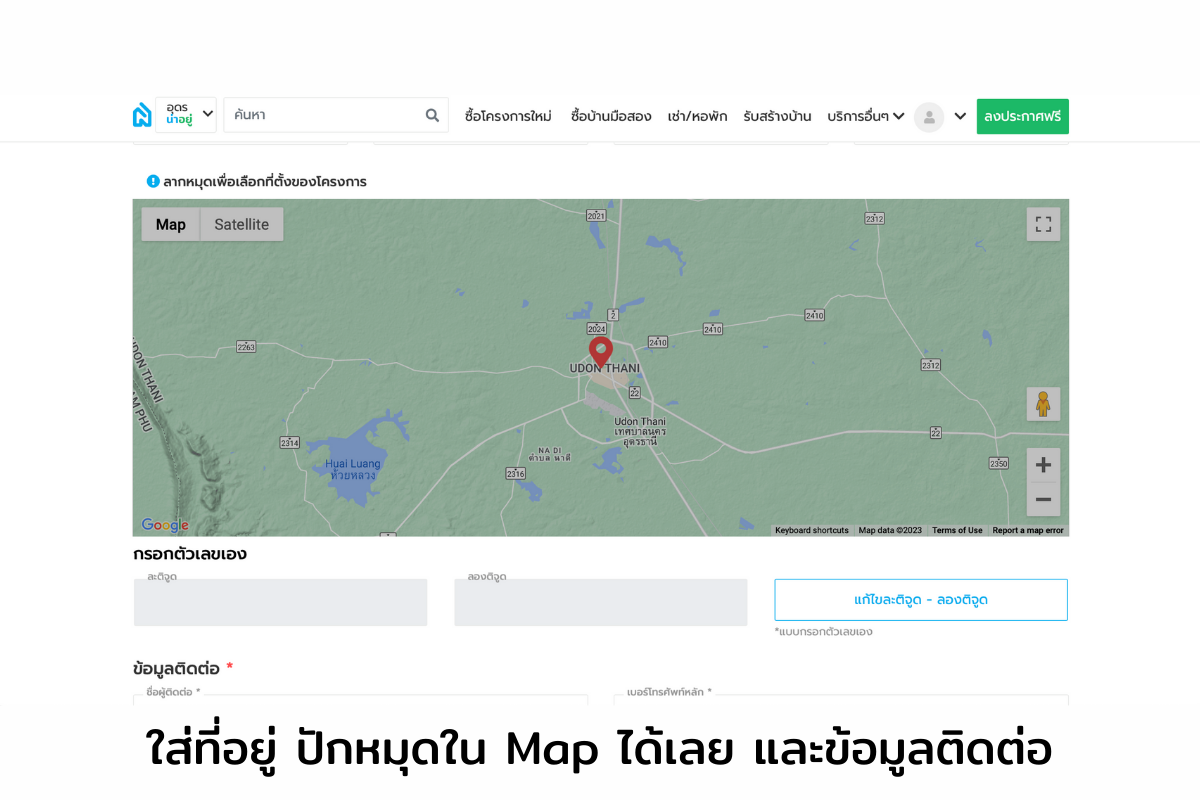This screenshot has height=800, width=1200.
Task: Click the ละติจูด input field
Action: click(x=281, y=602)
